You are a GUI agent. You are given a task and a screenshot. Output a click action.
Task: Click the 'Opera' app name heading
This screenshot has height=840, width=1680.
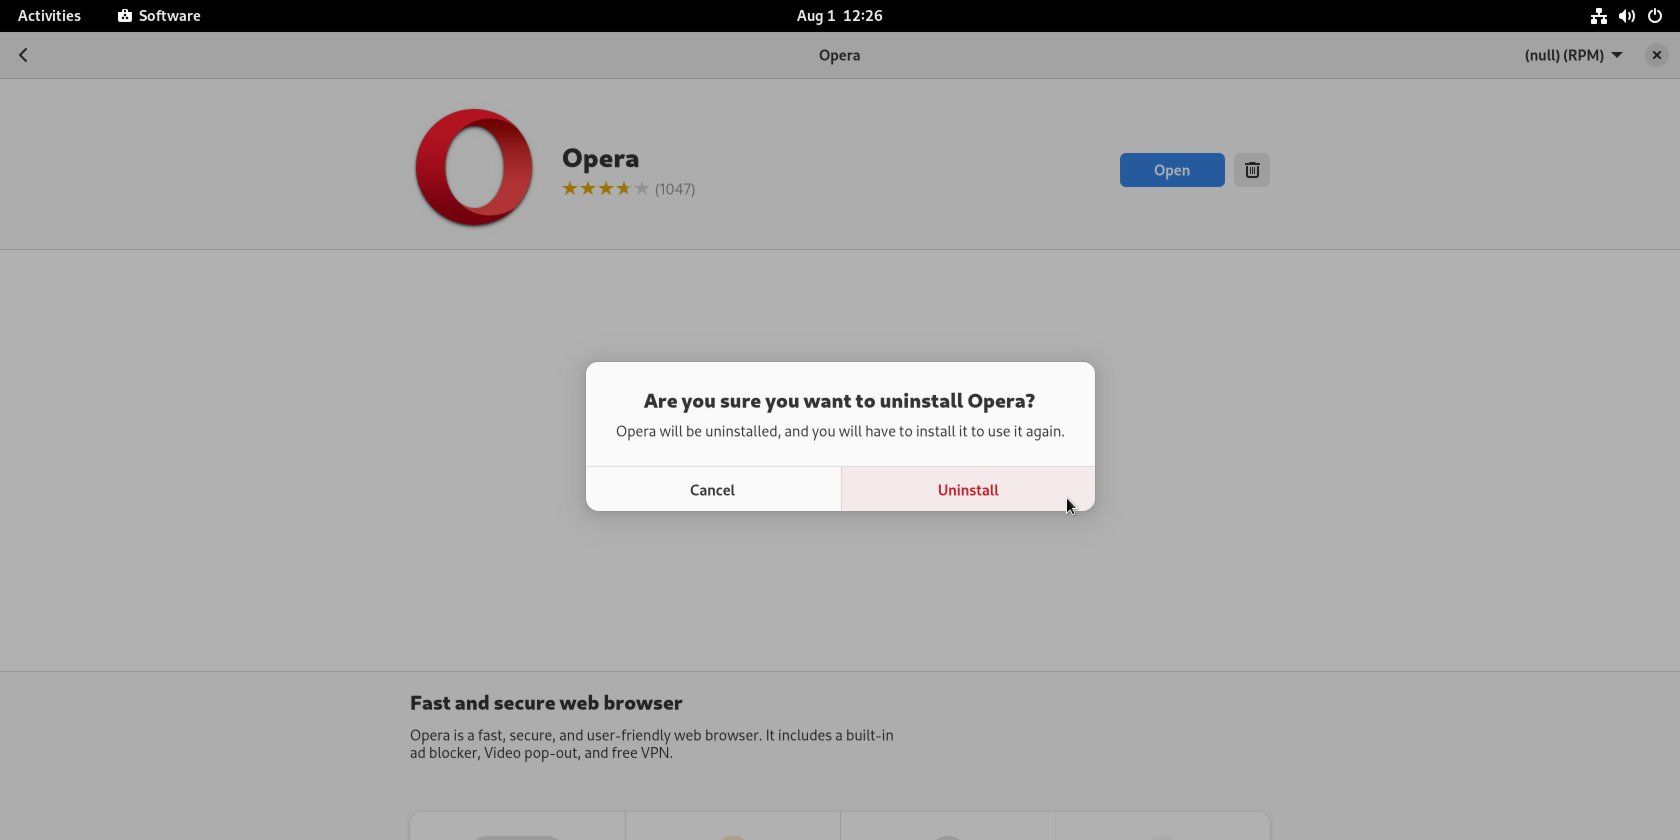click(600, 158)
